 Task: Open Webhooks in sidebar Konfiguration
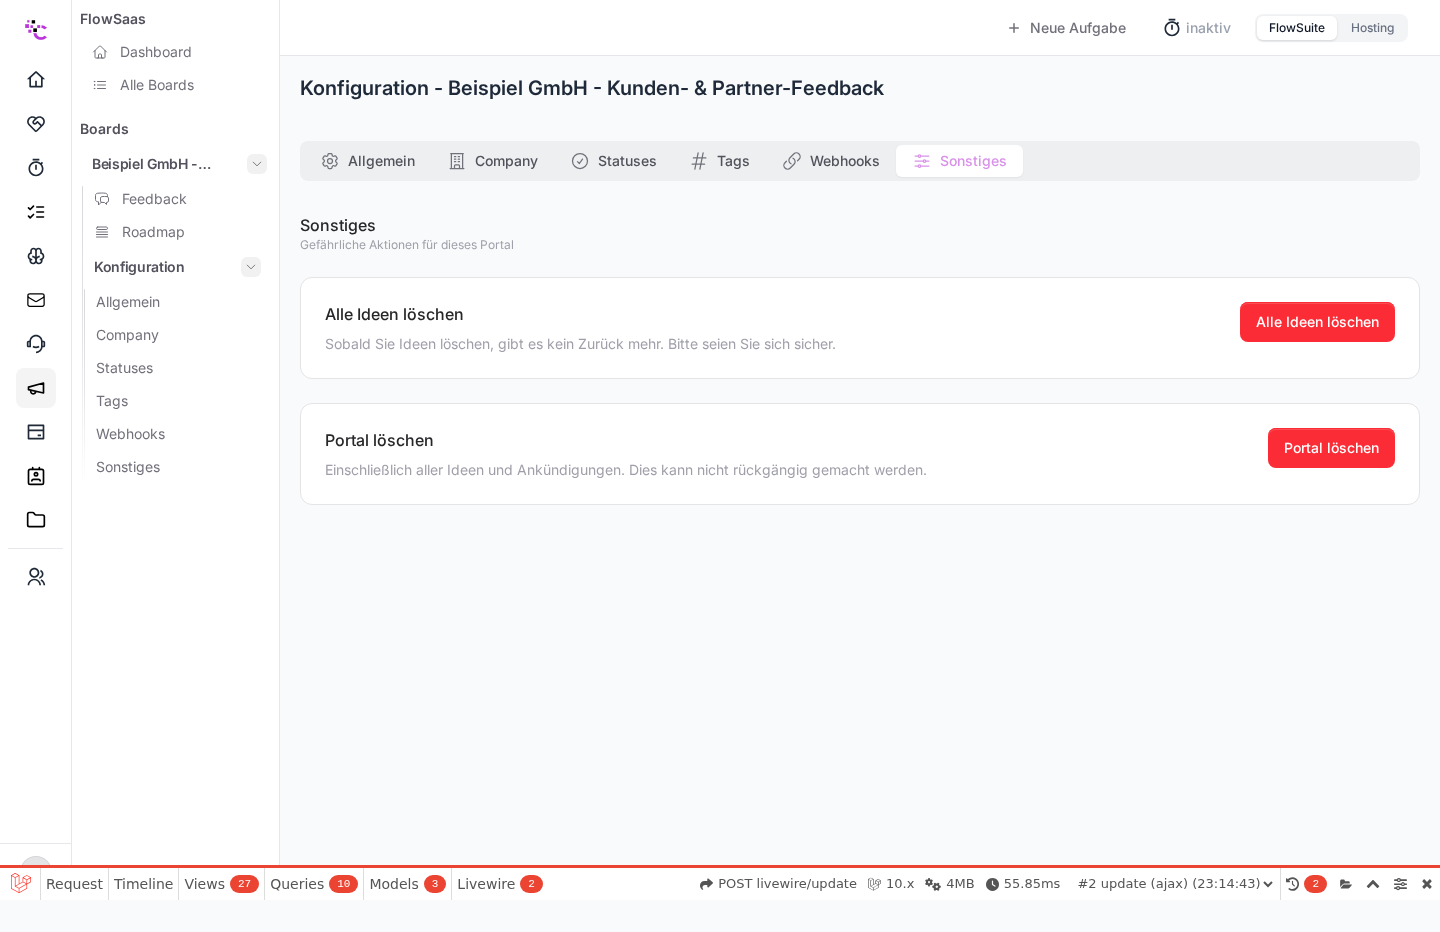(x=130, y=434)
